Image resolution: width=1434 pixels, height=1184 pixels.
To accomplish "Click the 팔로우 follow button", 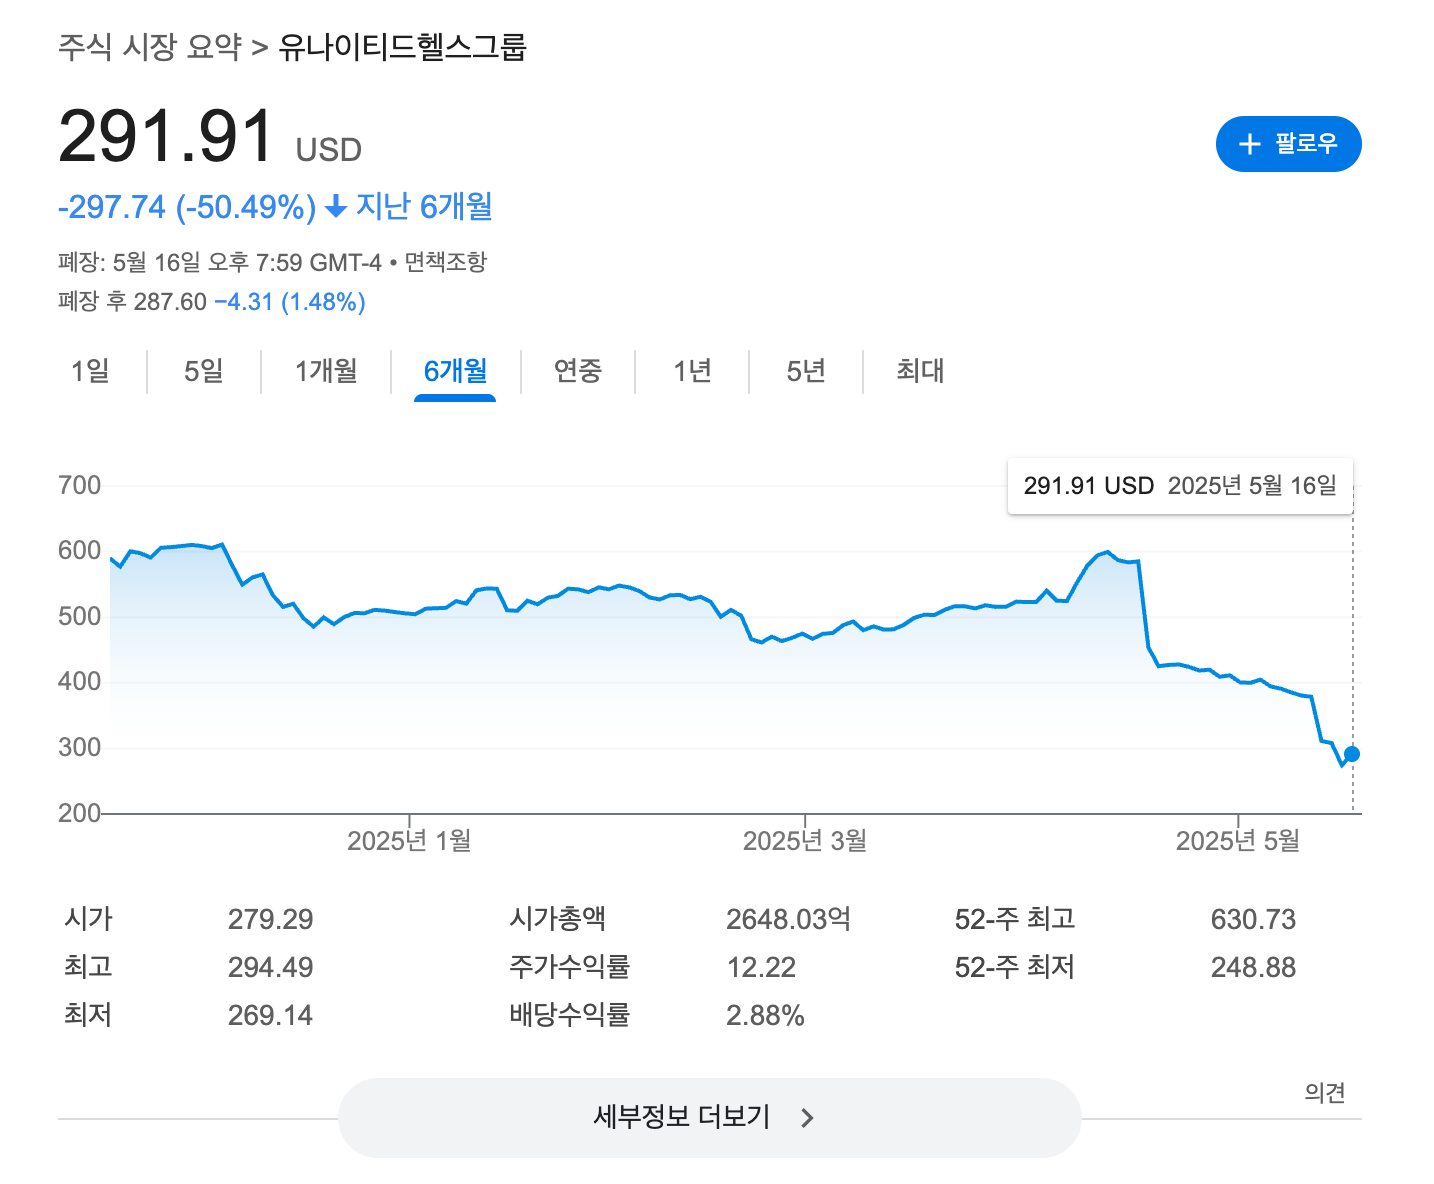I will point(1288,144).
